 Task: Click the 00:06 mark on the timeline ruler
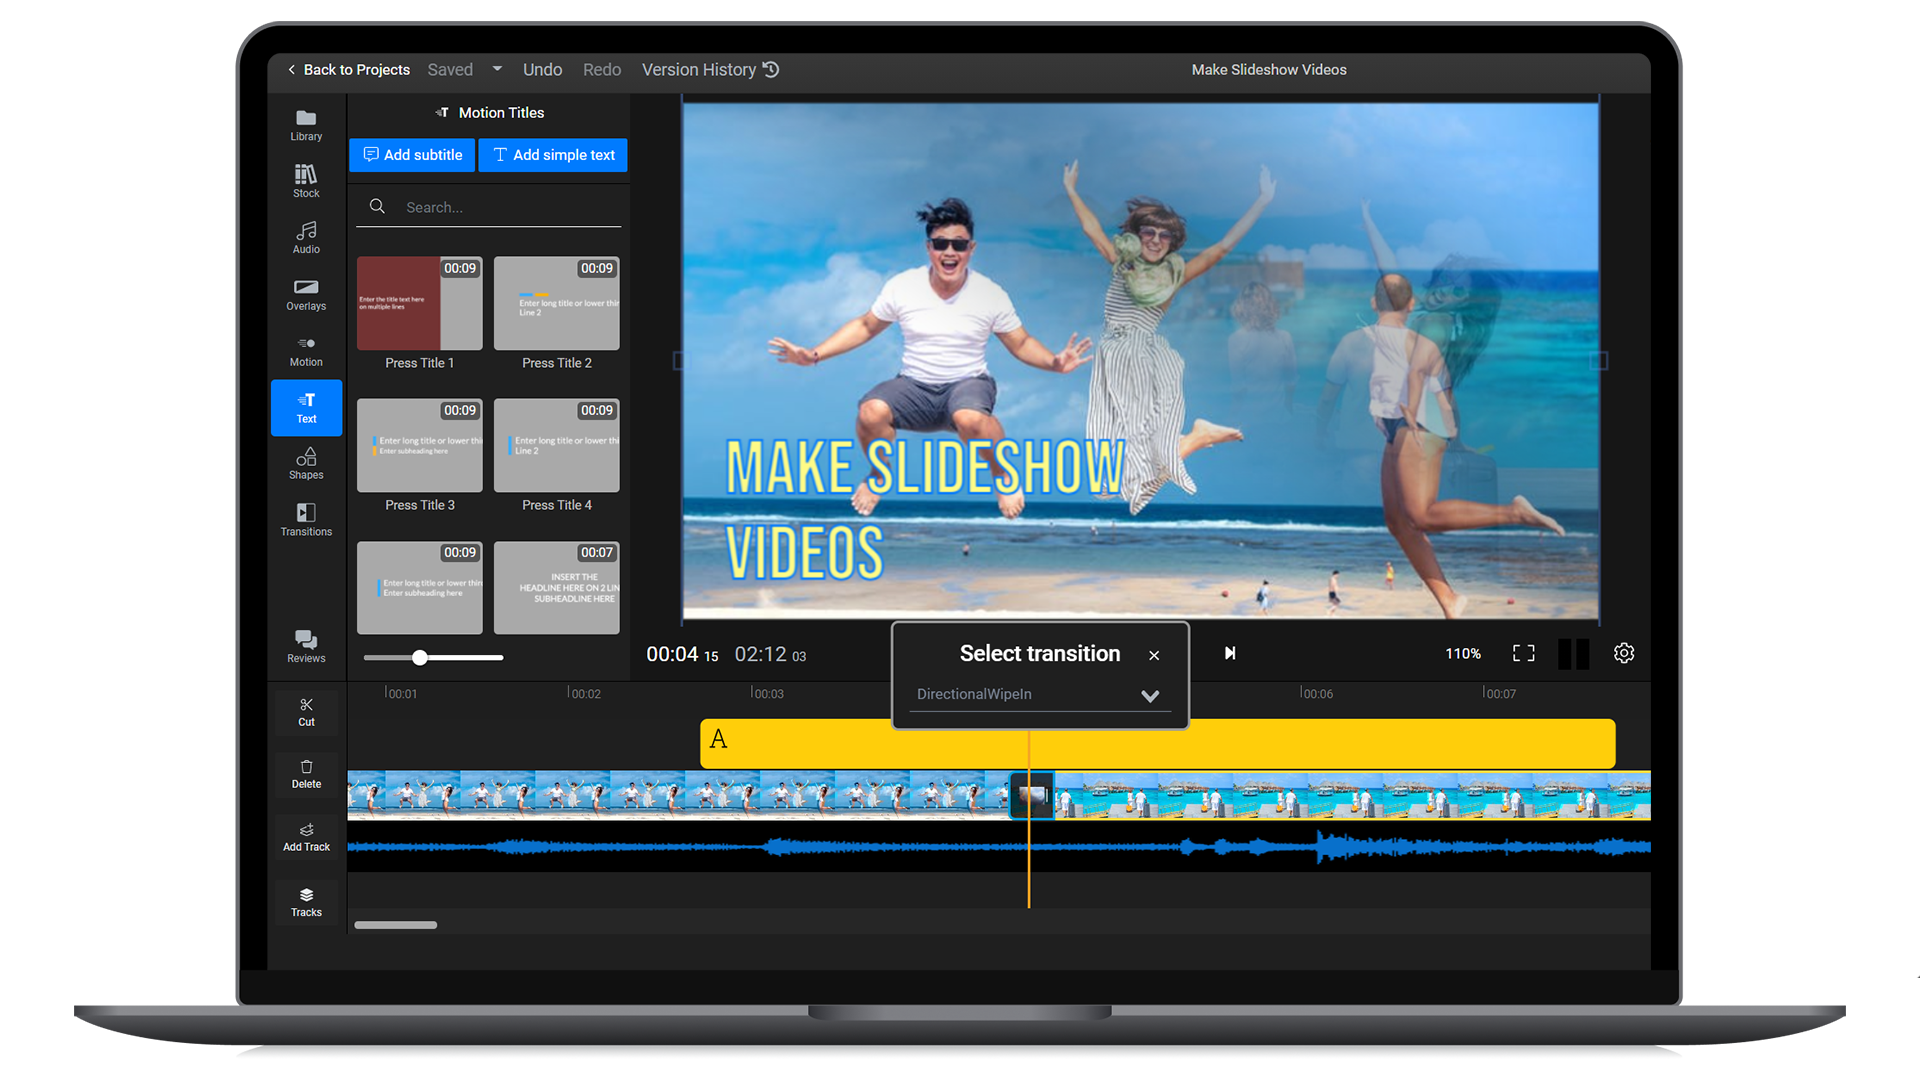click(1317, 693)
